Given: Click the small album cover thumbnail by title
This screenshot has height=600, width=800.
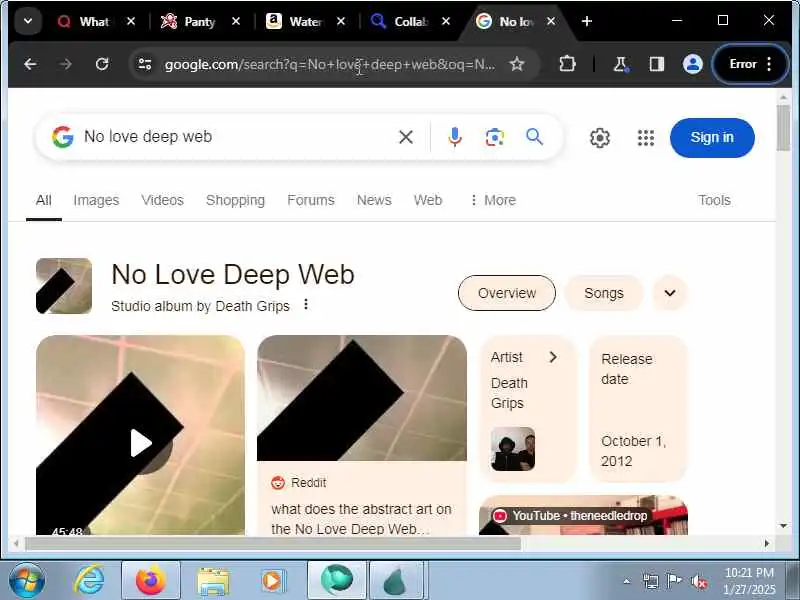Looking at the screenshot, I should coord(64,286).
